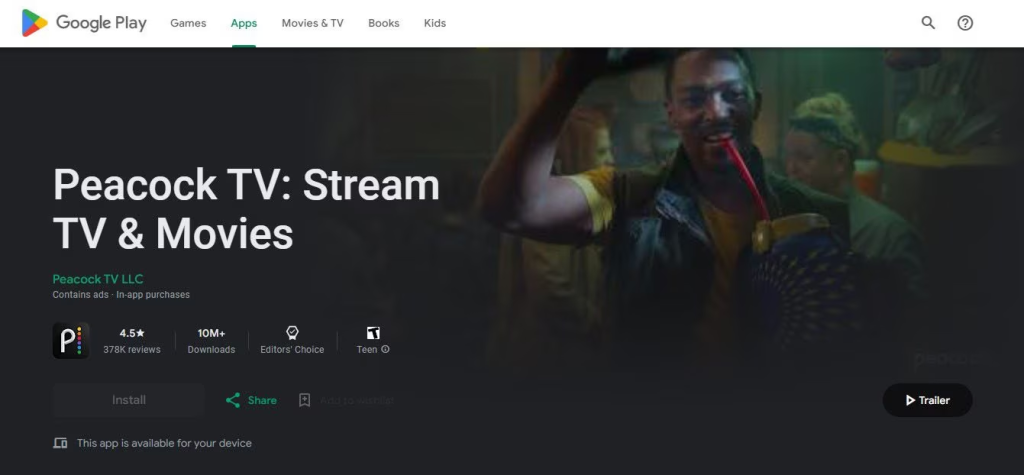Switch to the Movies & TV tab
This screenshot has height=475, width=1024.
click(x=312, y=23)
